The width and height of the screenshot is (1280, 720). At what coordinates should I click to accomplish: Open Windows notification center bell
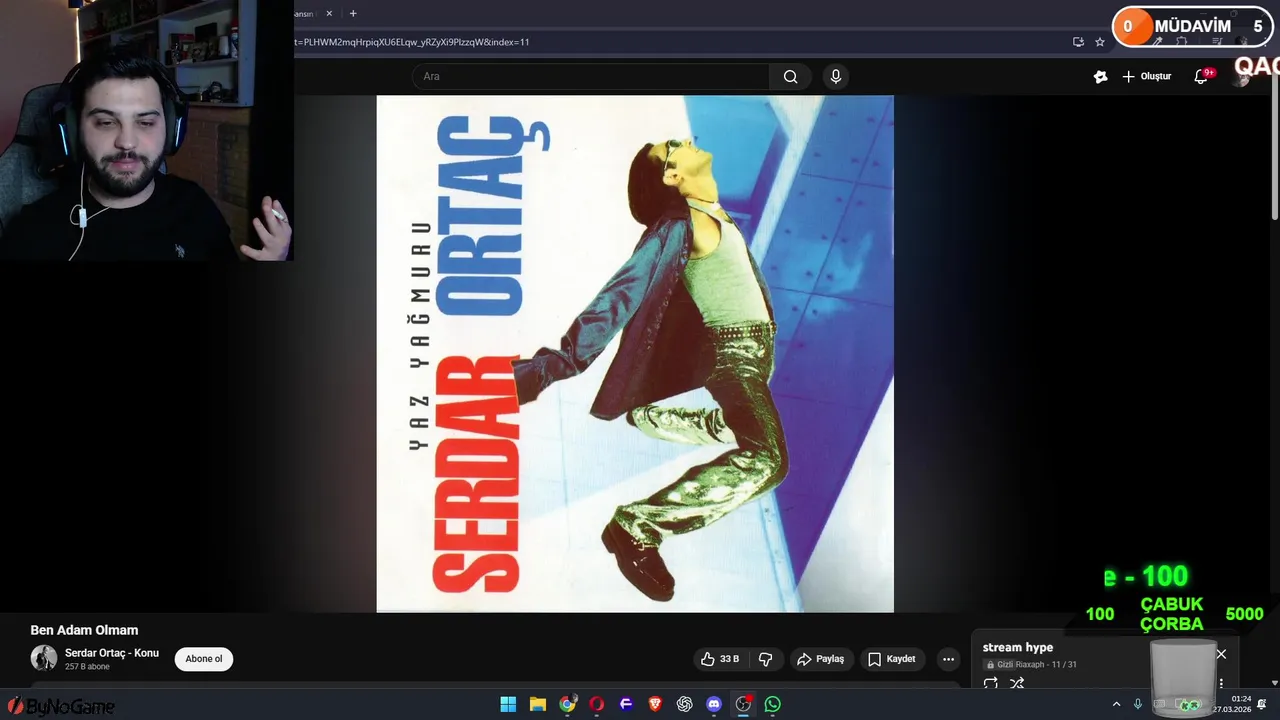[x=1262, y=704]
